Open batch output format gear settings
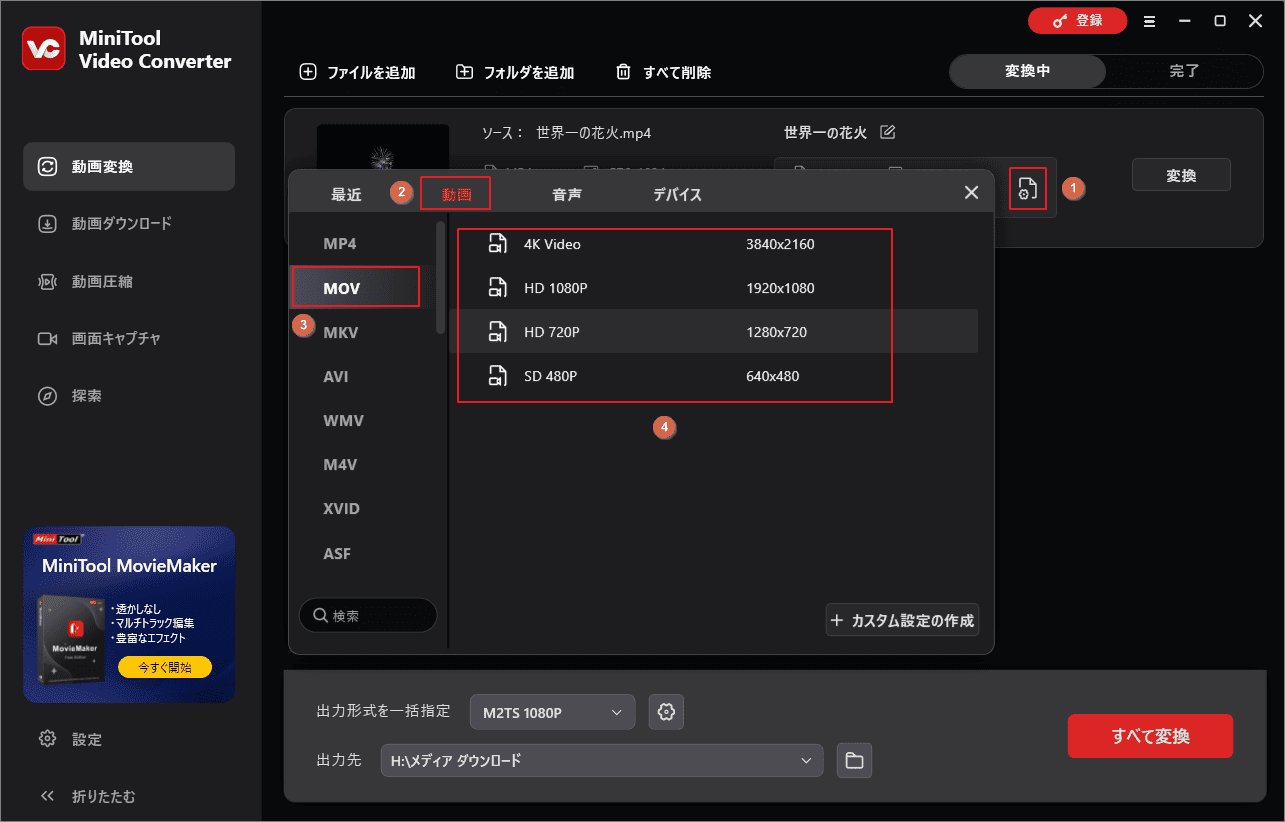1285x822 pixels. pos(666,712)
